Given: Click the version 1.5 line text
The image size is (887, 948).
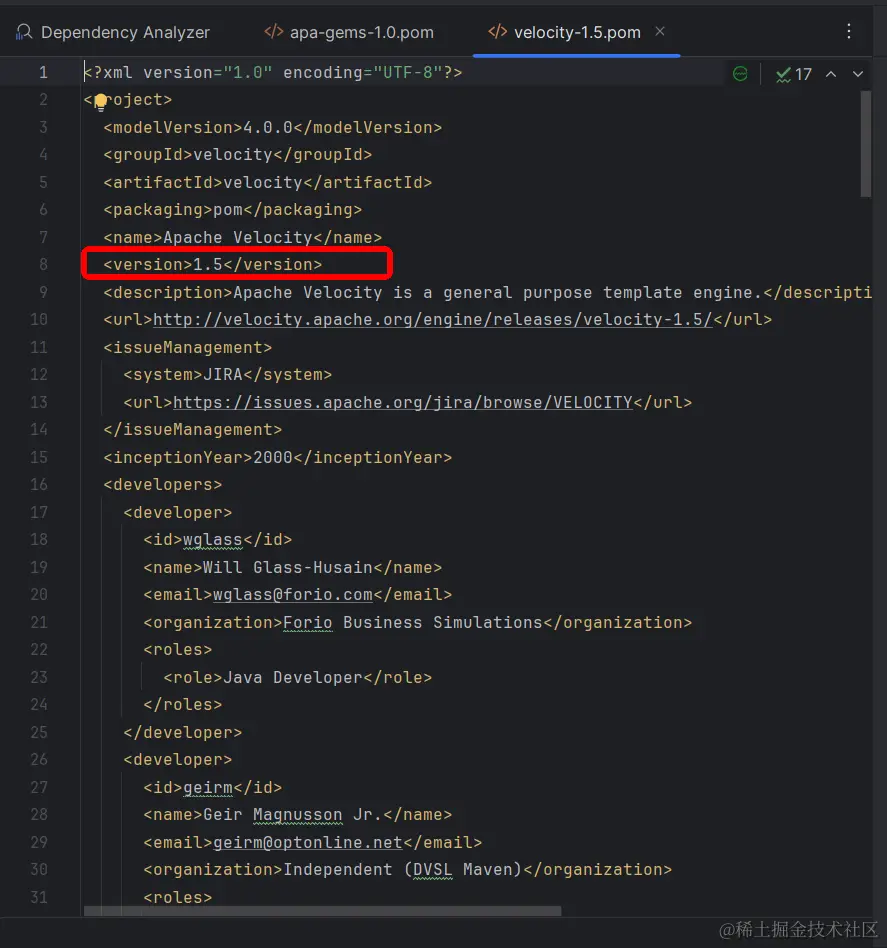Looking at the screenshot, I should click(212, 264).
